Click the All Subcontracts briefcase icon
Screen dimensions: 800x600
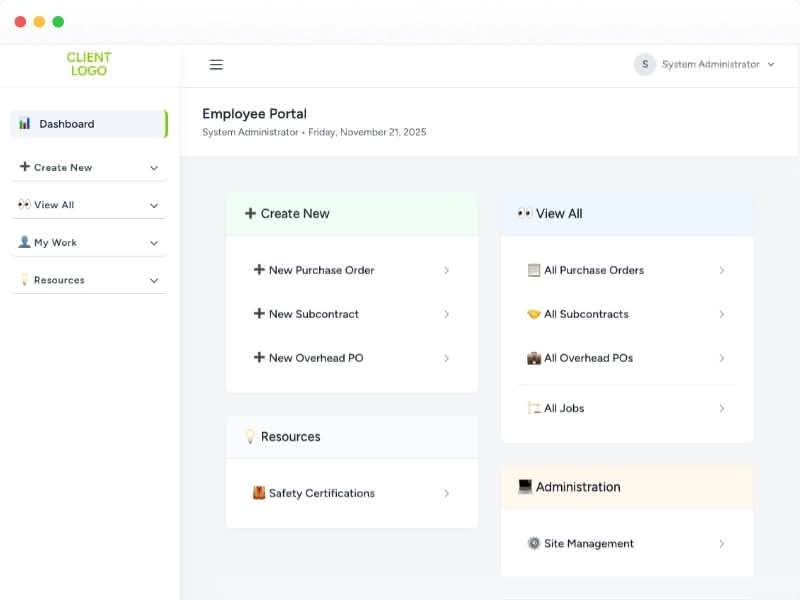(532, 313)
